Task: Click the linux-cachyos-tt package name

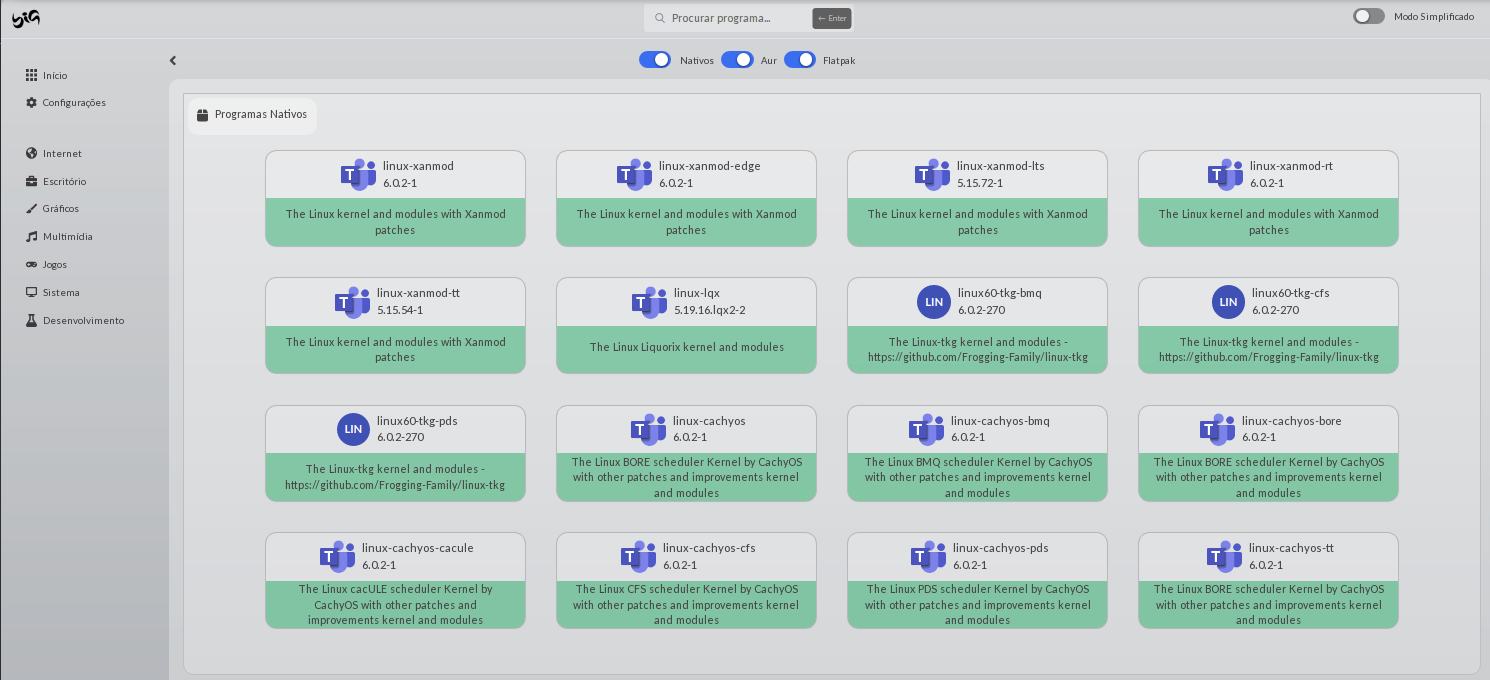Action: 1291,548
